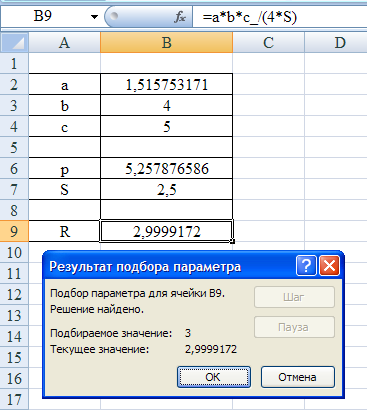
Task: Expand the Name Box dropdown arrow
Action: click(94, 17)
